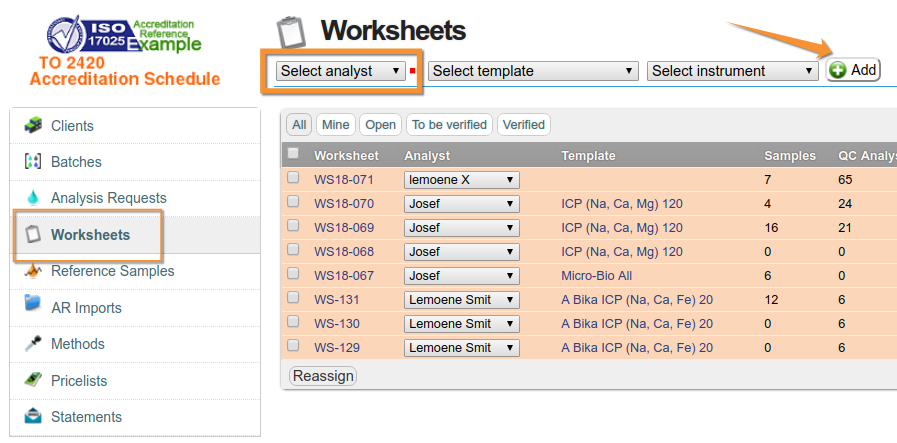This screenshot has height=443, width=897.
Task: Click the Pricelists icon
Action: (x=33, y=380)
